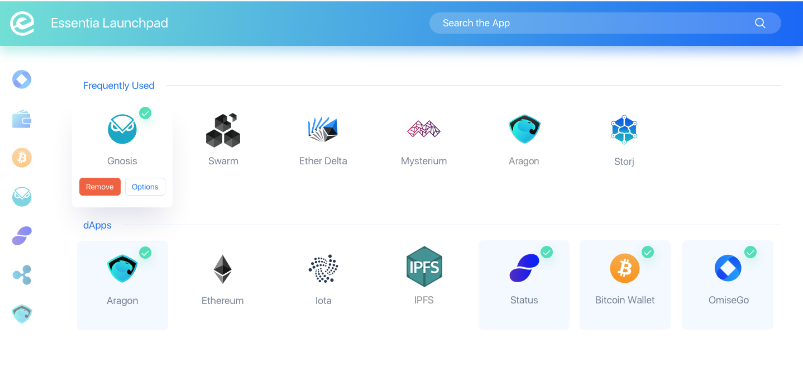Toggle the green check on Bitcoin Wallet
The height and width of the screenshot is (381, 803).
click(x=648, y=252)
